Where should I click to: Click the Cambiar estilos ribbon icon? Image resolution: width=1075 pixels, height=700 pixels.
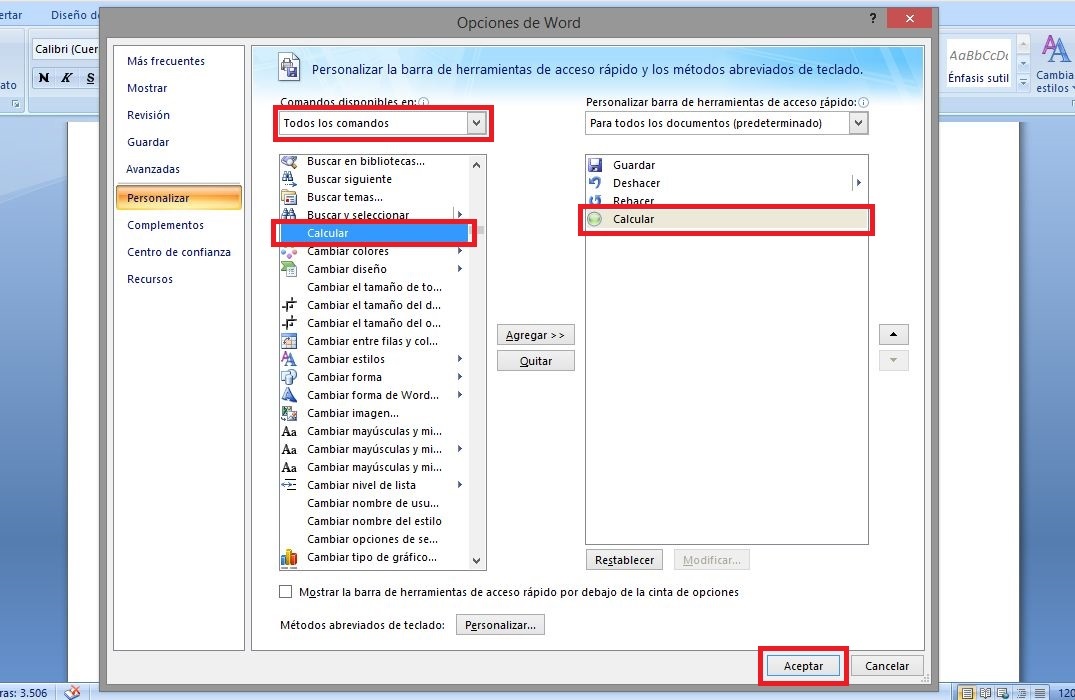click(1054, 49)
